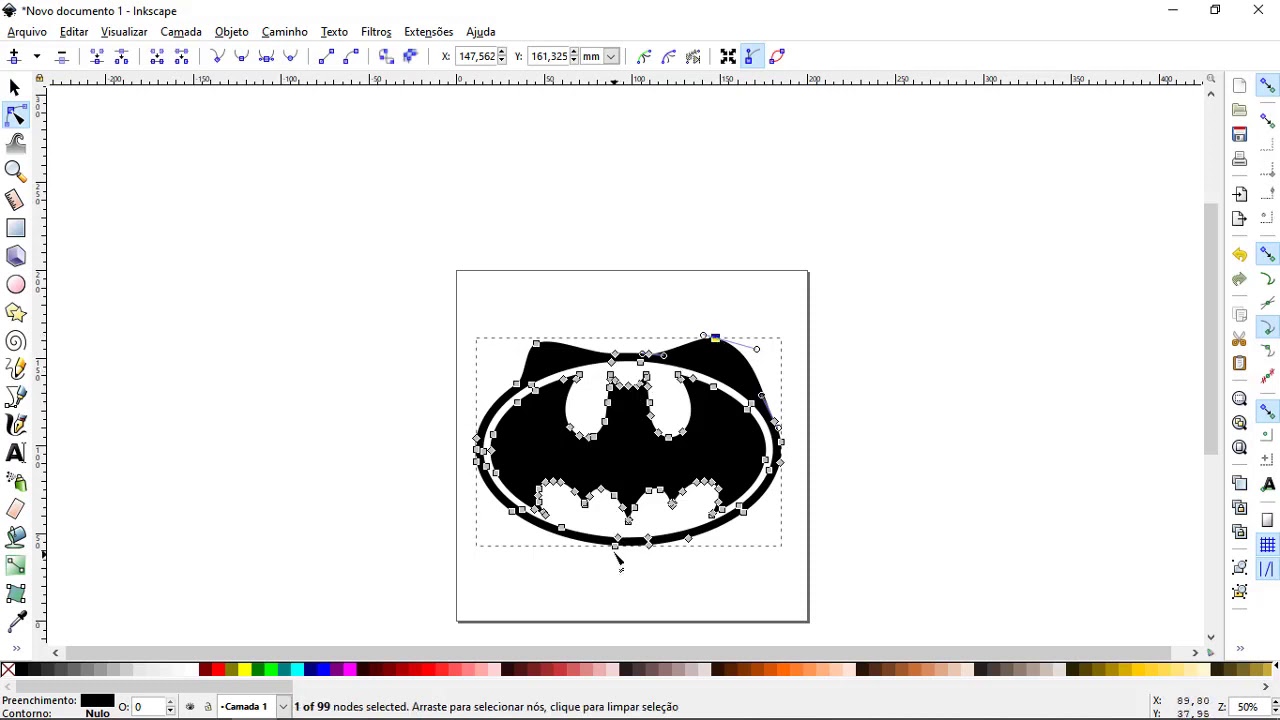Image resolution: width=1280 pixels, height=720 pixels.
Task: Pick the yellow swatch in palette
Action: point(244,669)
